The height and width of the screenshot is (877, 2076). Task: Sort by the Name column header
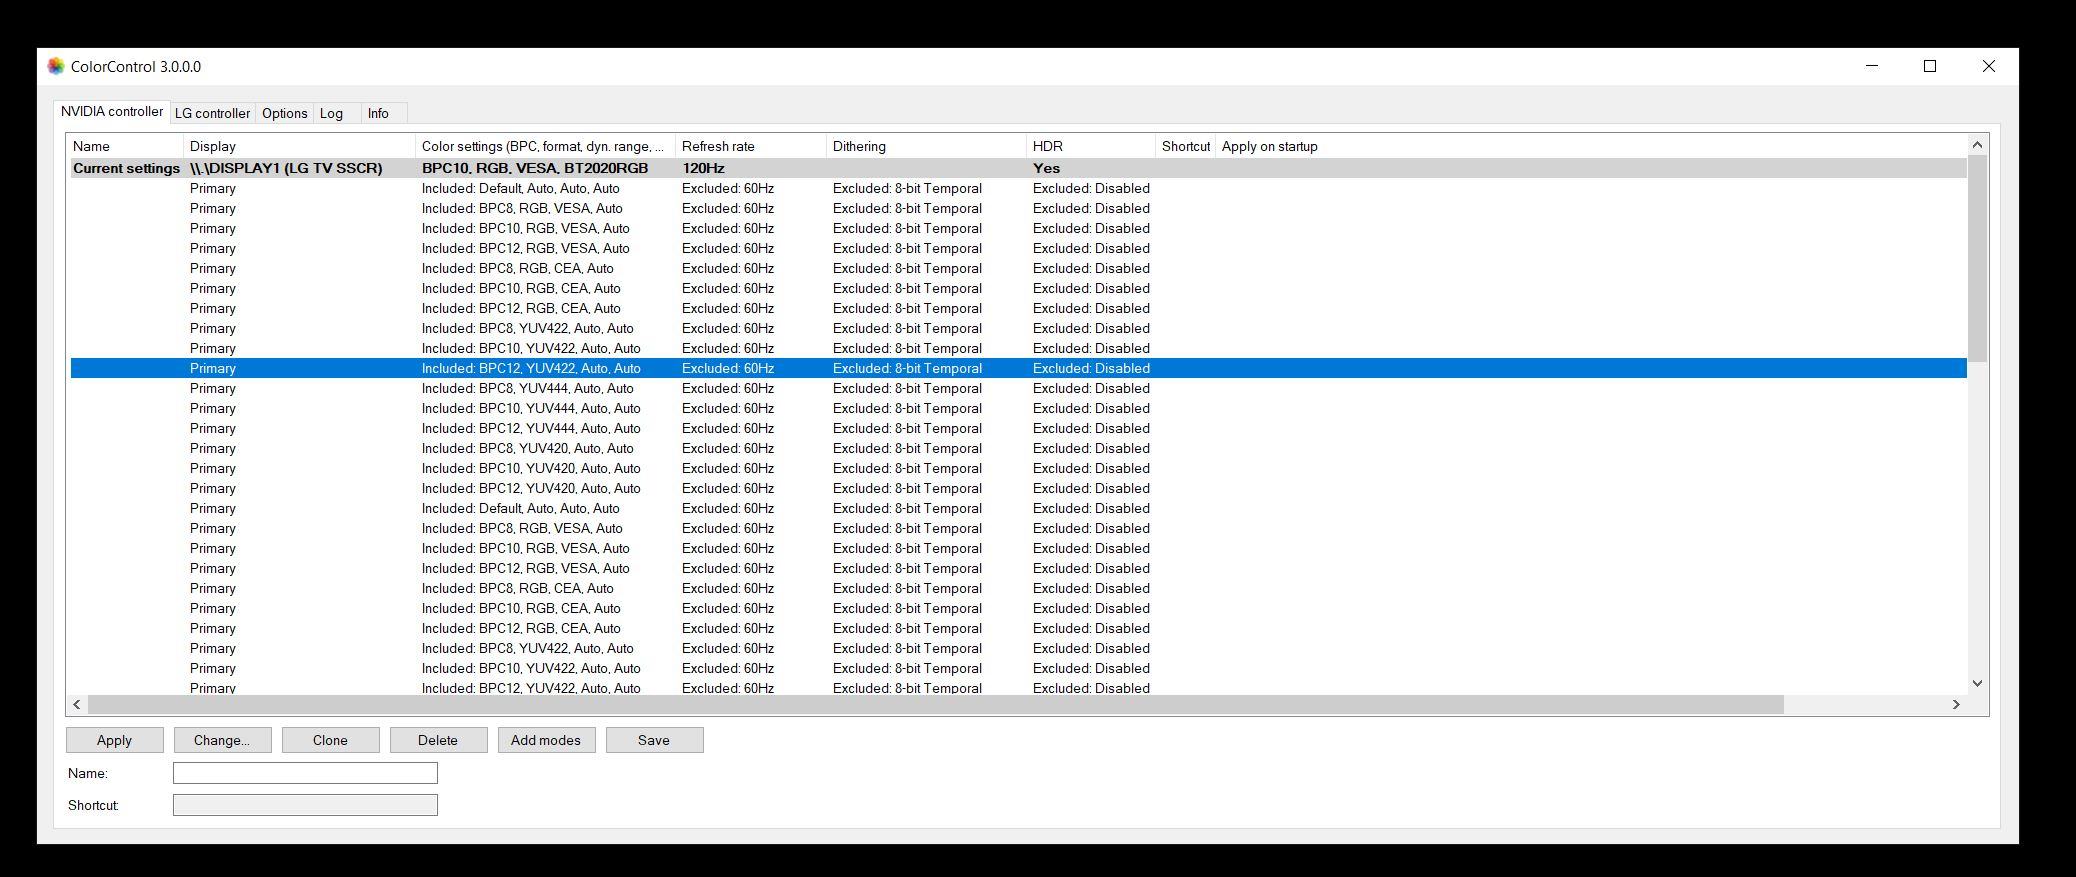(126, 146)
